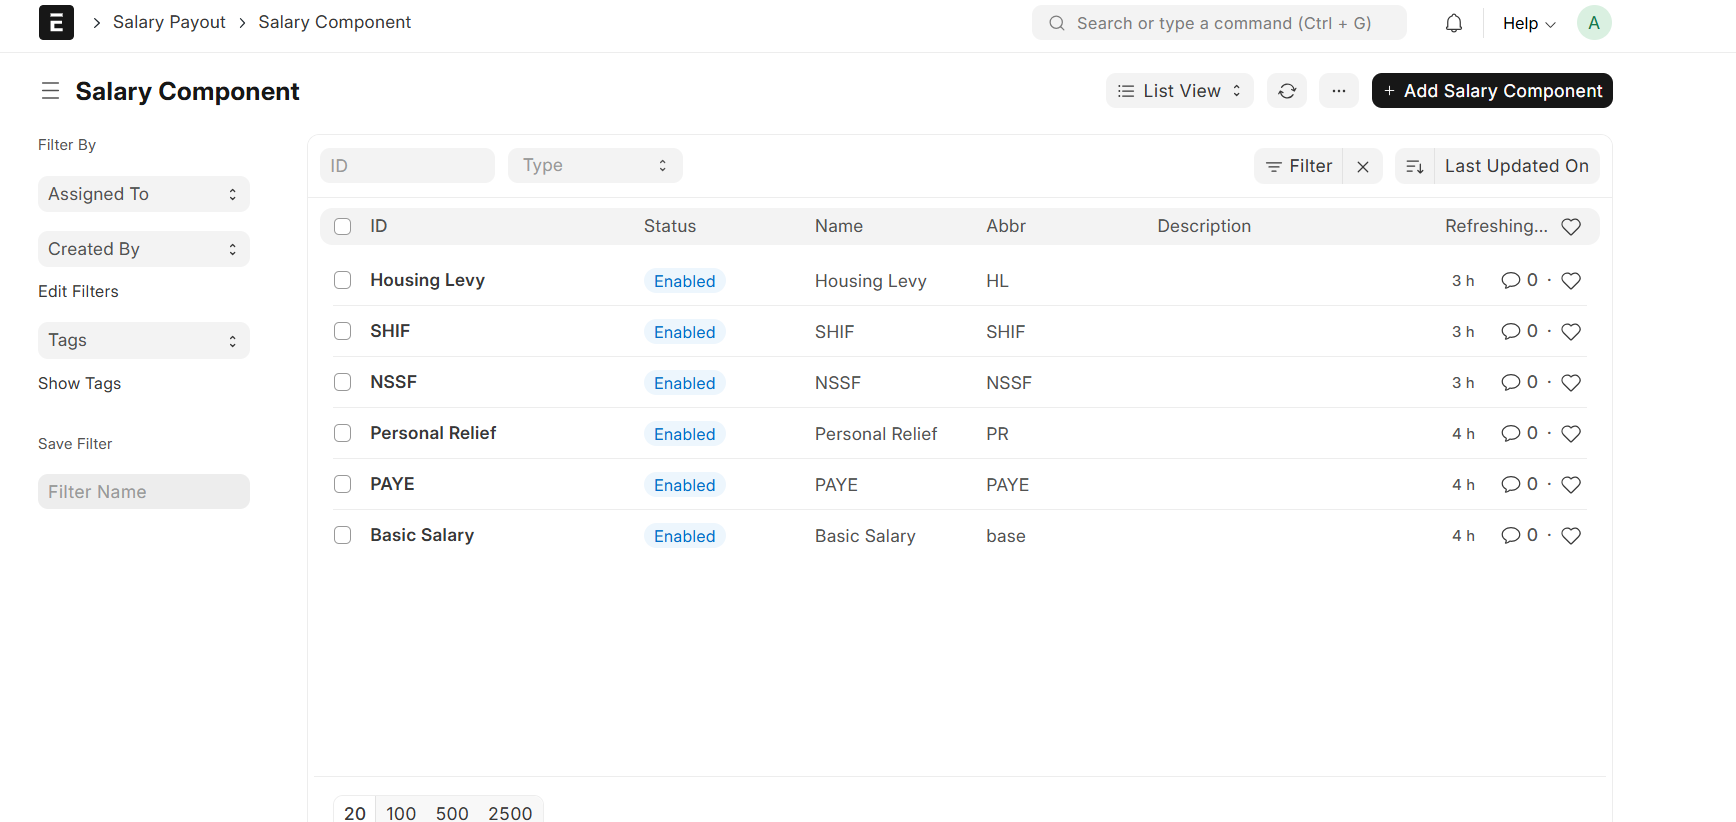Check the Basic Salary row checkbox

pyautogui.click(x=343, y=535)
